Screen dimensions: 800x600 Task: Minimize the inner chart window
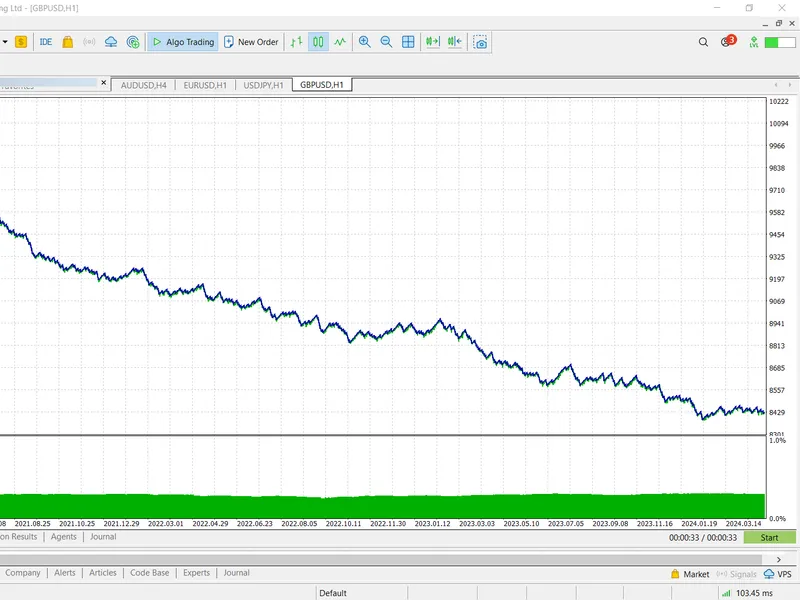point(765,24)
